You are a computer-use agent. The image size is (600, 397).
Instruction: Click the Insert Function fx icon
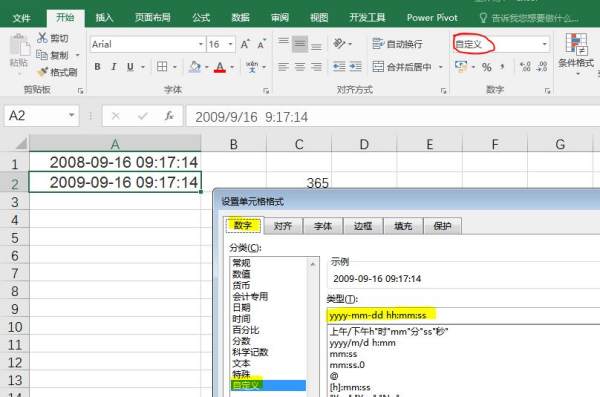169,116
